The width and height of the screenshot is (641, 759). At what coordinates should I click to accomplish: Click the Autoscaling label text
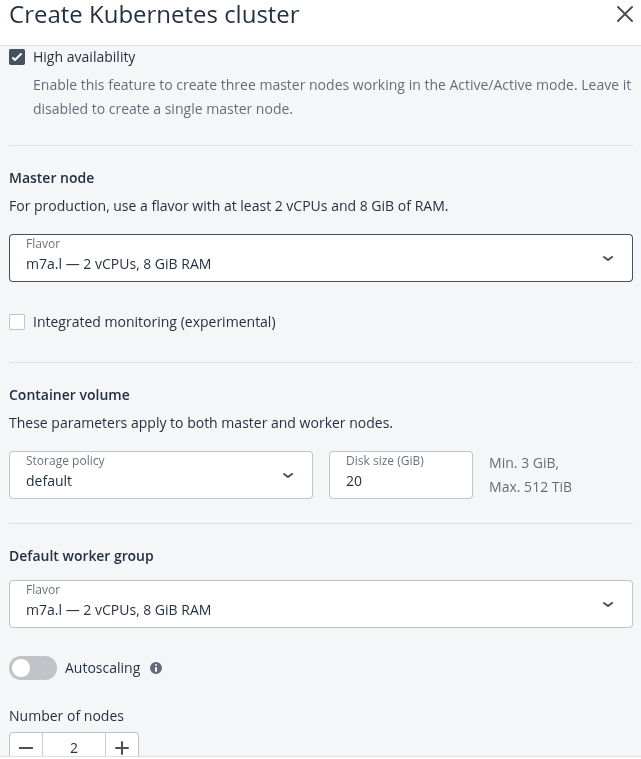point(103,668)
